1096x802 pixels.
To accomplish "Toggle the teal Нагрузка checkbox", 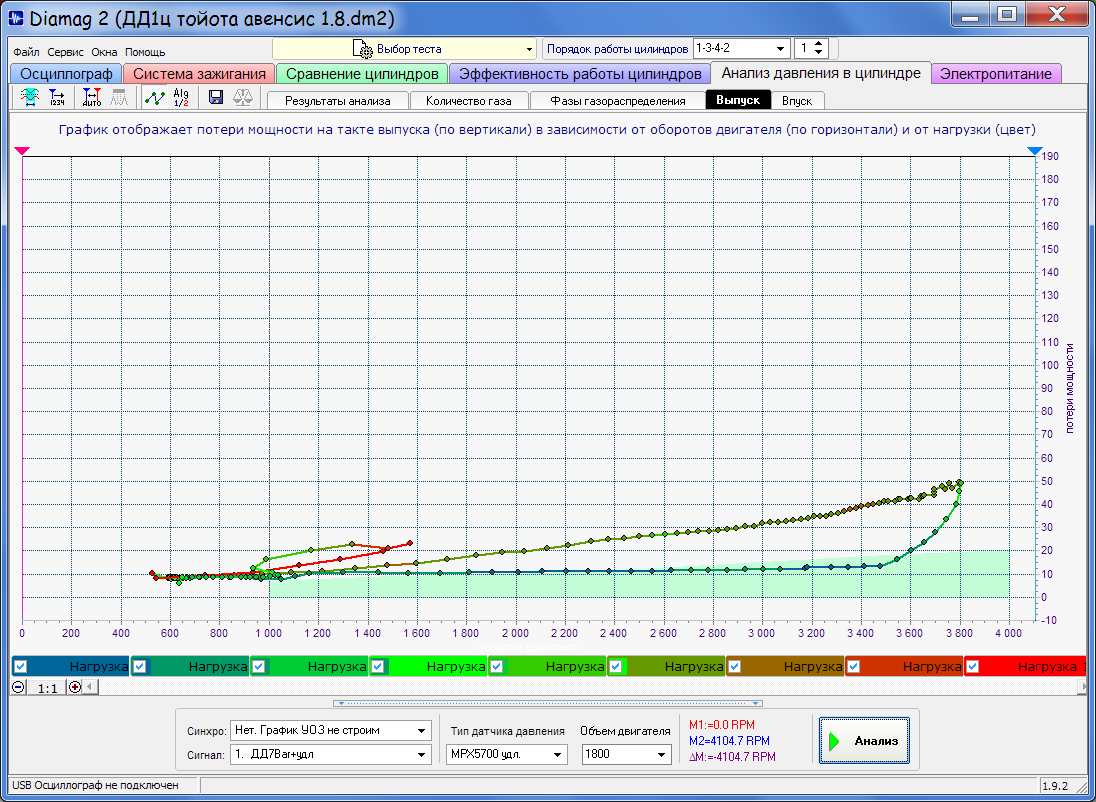I will 139,666.
